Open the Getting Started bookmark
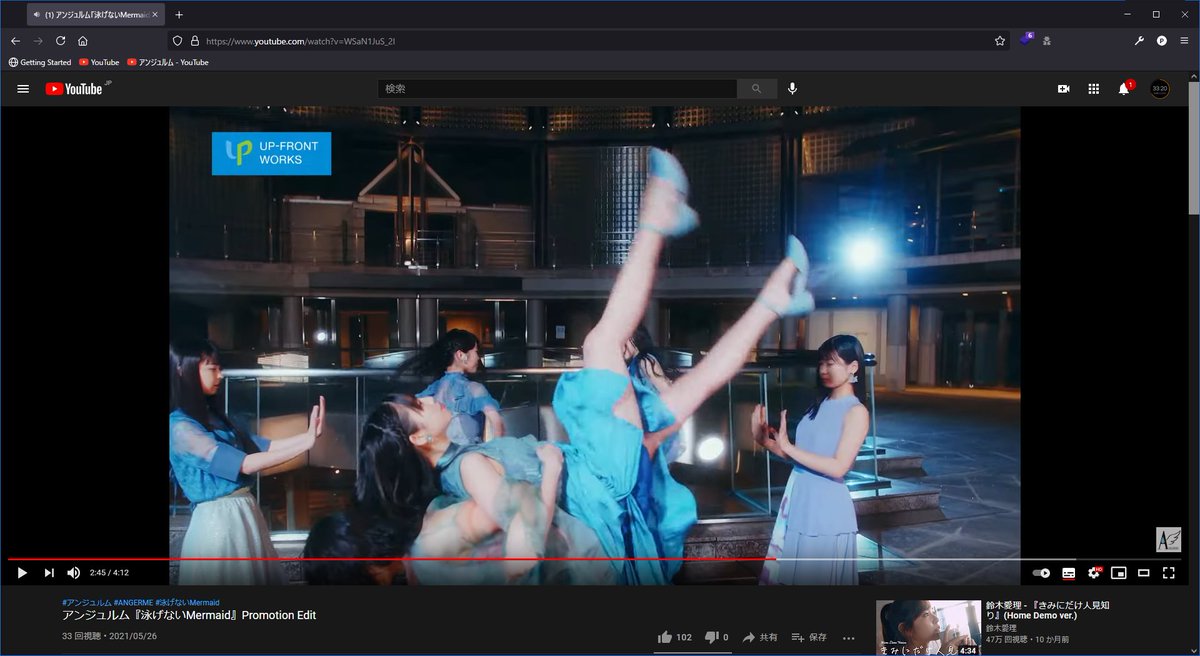Viewport: 1200px width, 656px height. (x=40, y=62)
